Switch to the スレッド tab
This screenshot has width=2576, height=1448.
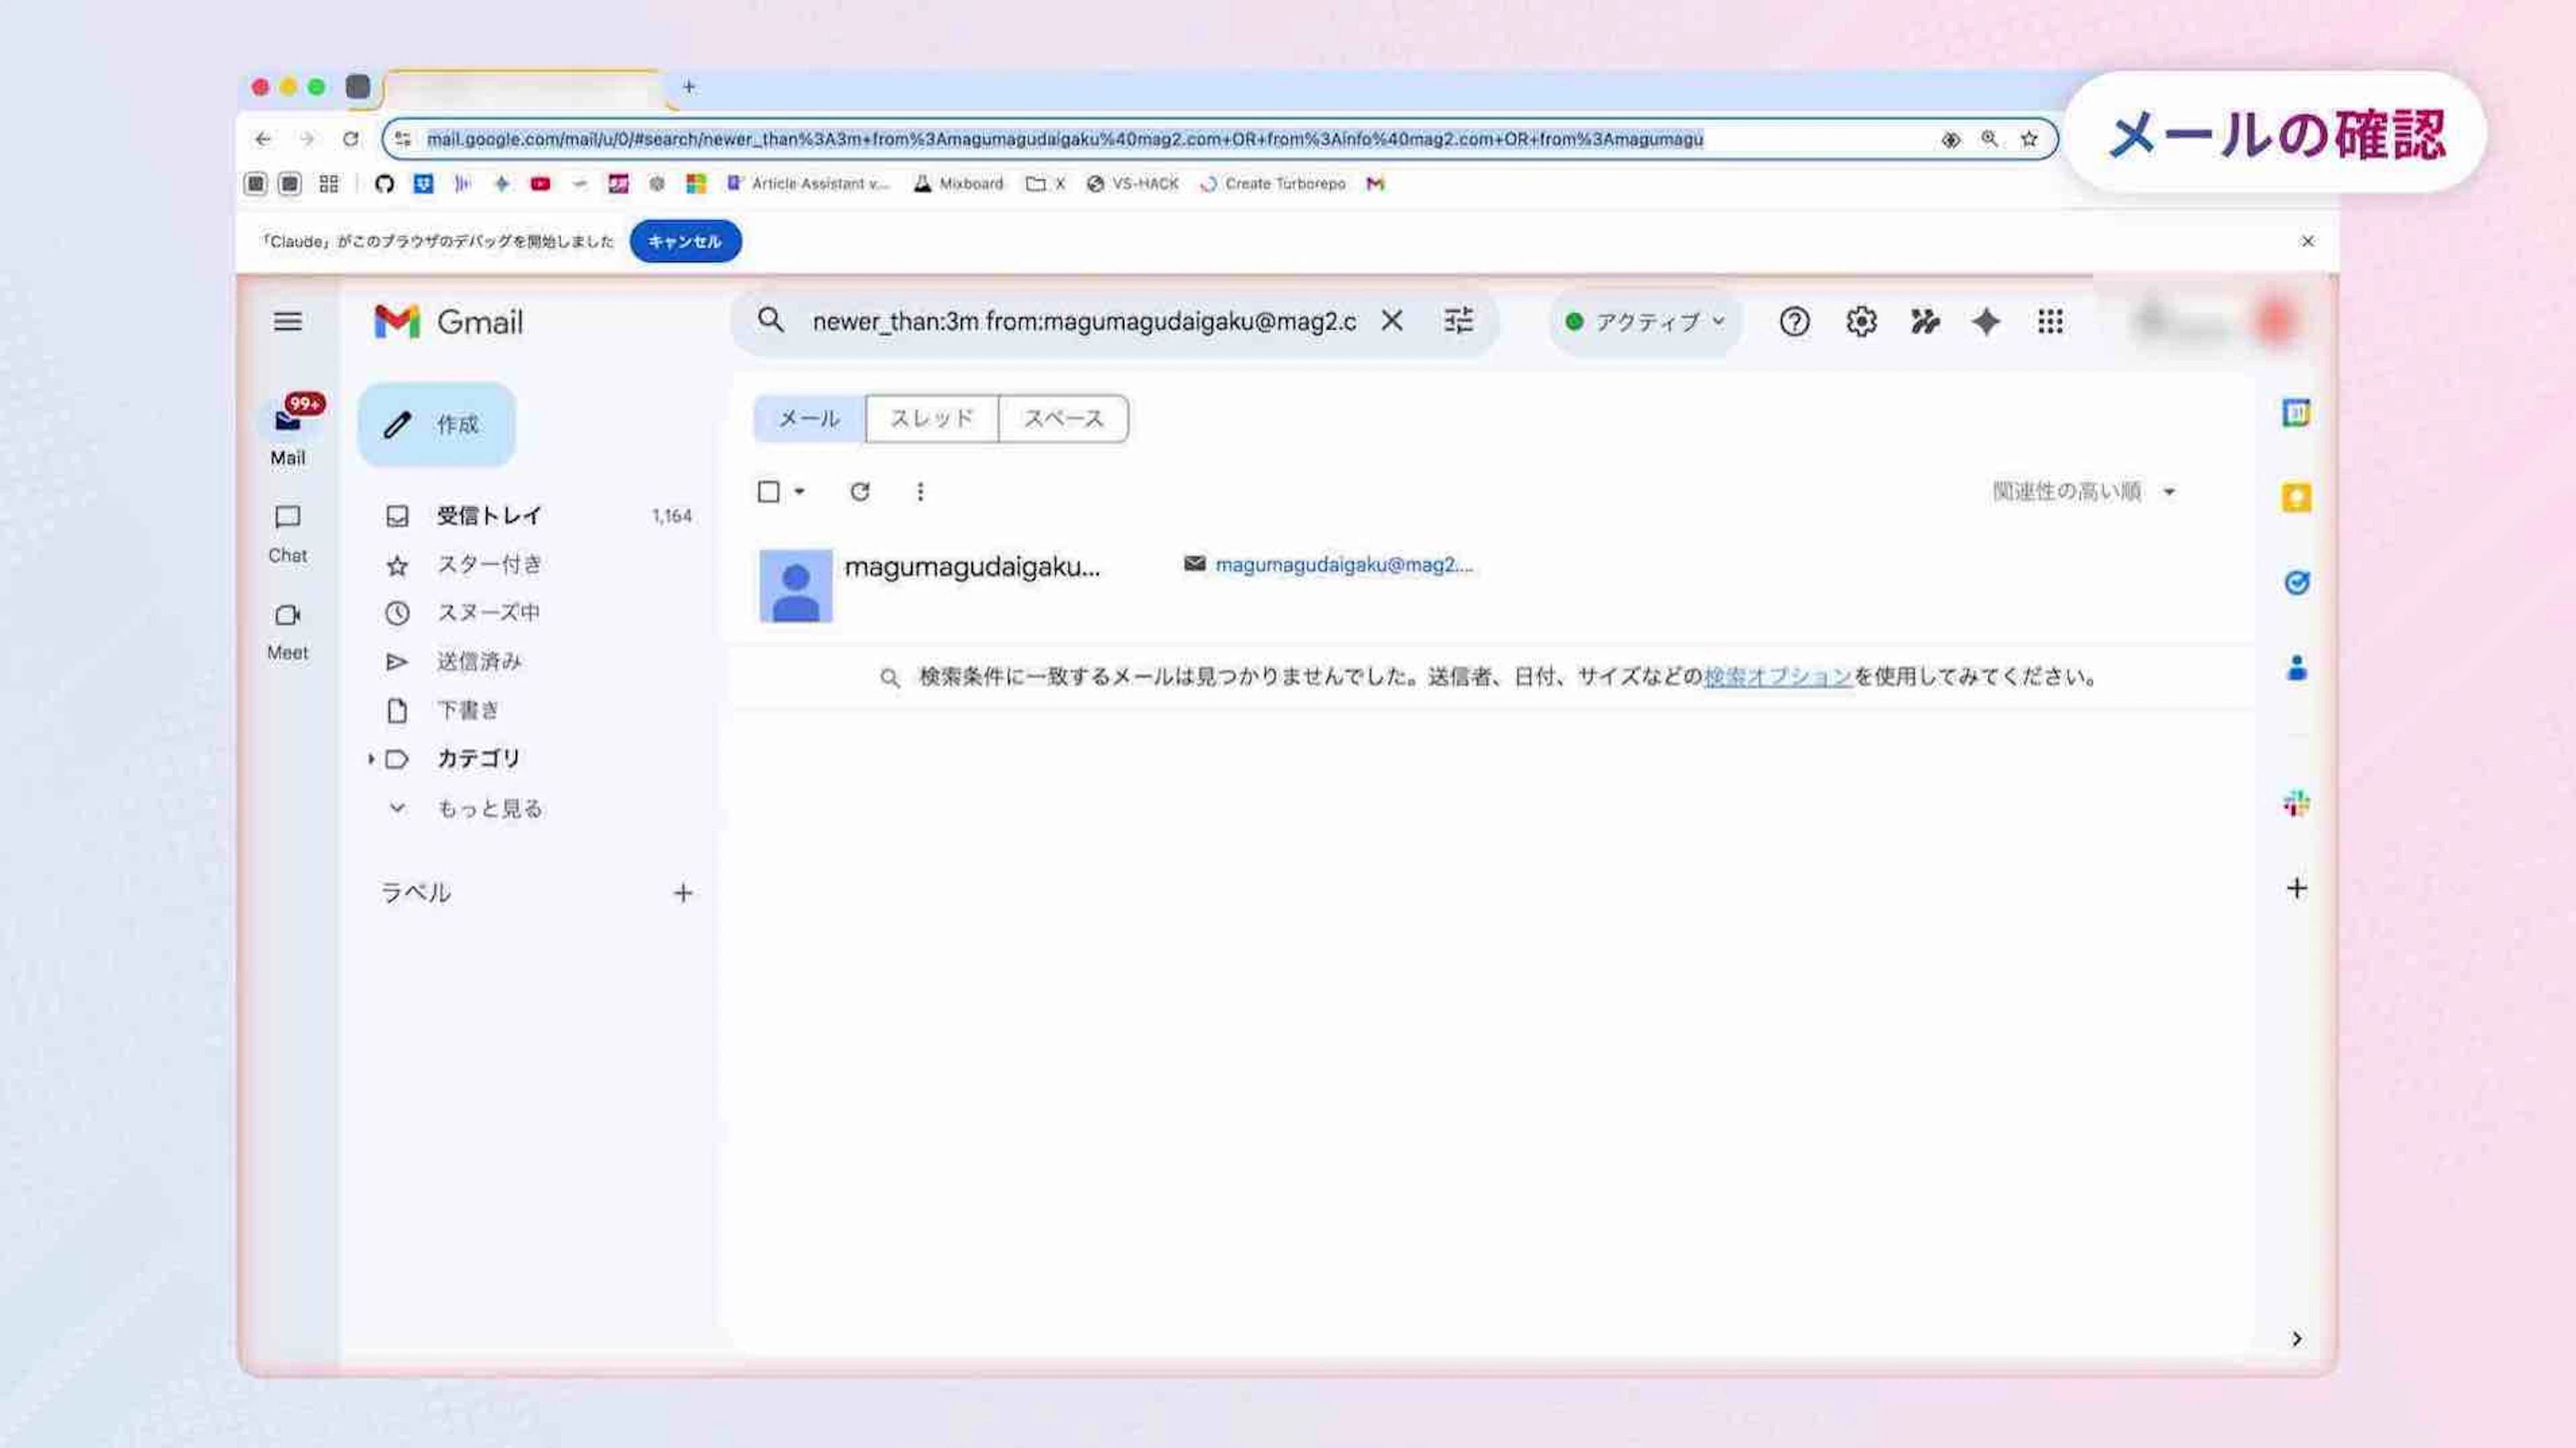(931, 418)
